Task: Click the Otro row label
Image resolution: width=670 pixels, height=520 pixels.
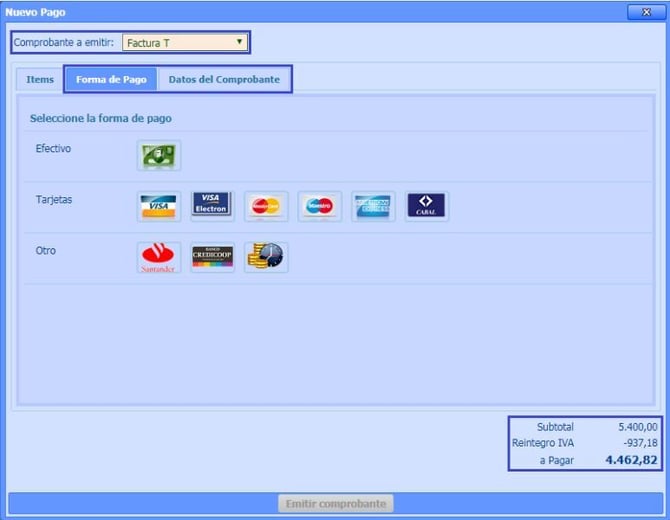Action: point(46,251)
